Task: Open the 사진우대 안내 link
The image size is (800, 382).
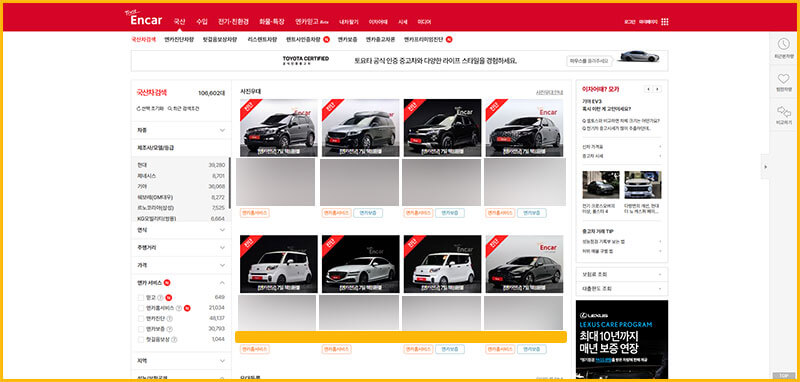Action: click(x=549, y=92)
